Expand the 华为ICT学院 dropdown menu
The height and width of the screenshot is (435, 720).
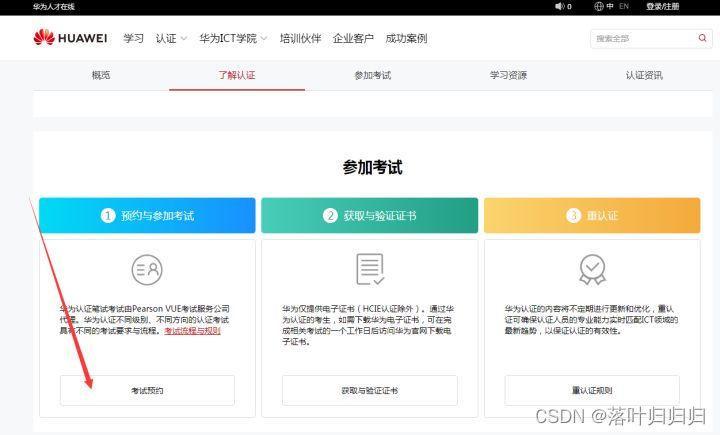[233, 39]
